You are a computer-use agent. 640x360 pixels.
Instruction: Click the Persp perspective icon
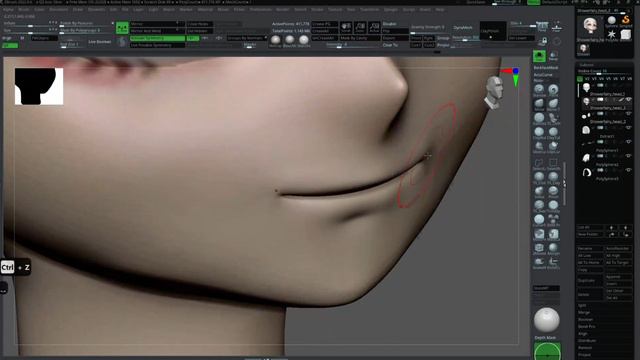542,27
